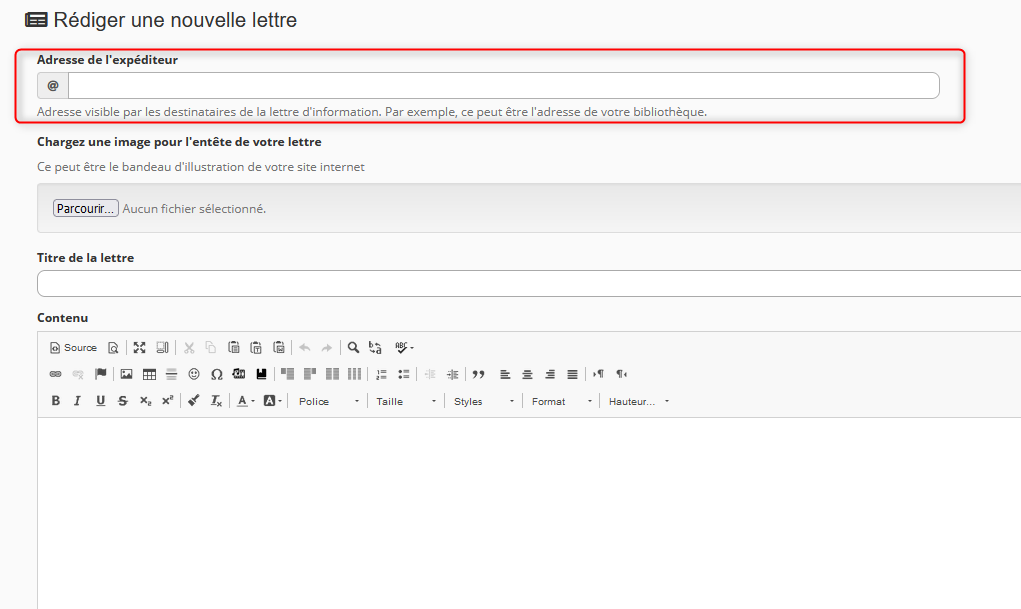Viewport: 1021px width, 609px height.
Task: Click the Find magnifying glass icon
Action: click(x=353, y=348)
